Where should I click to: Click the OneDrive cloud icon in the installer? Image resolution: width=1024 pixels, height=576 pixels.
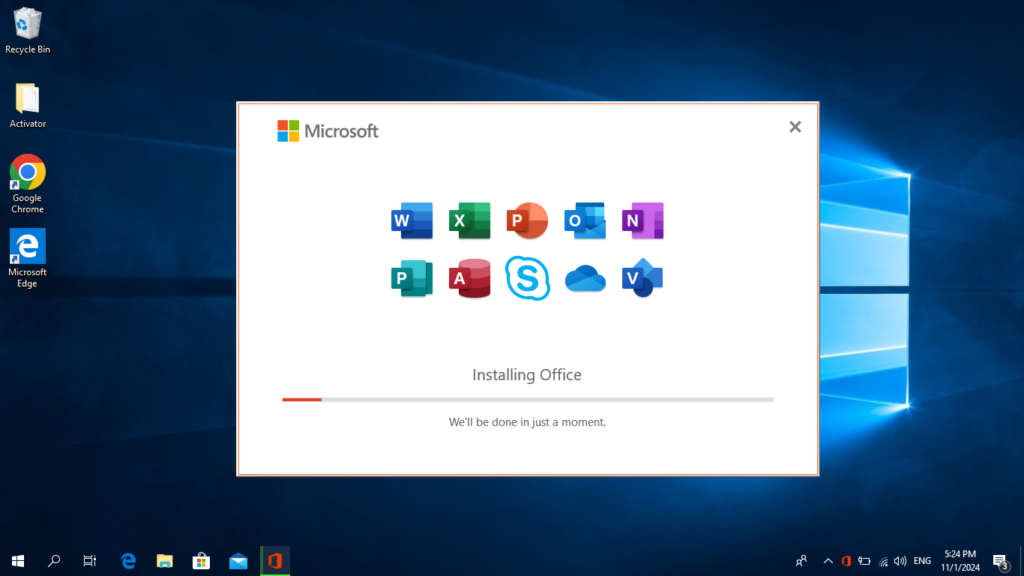[585, 279]
